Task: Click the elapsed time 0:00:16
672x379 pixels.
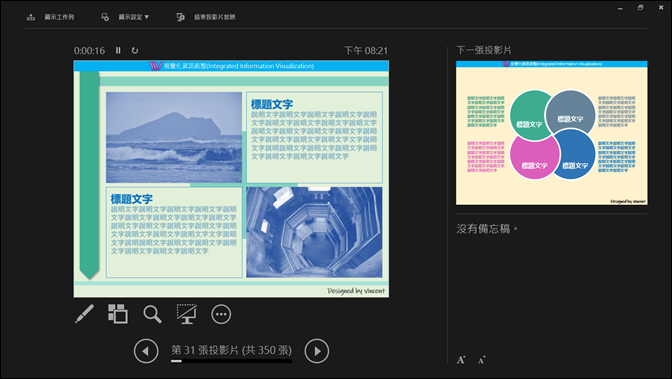Action: coord(89,51)
